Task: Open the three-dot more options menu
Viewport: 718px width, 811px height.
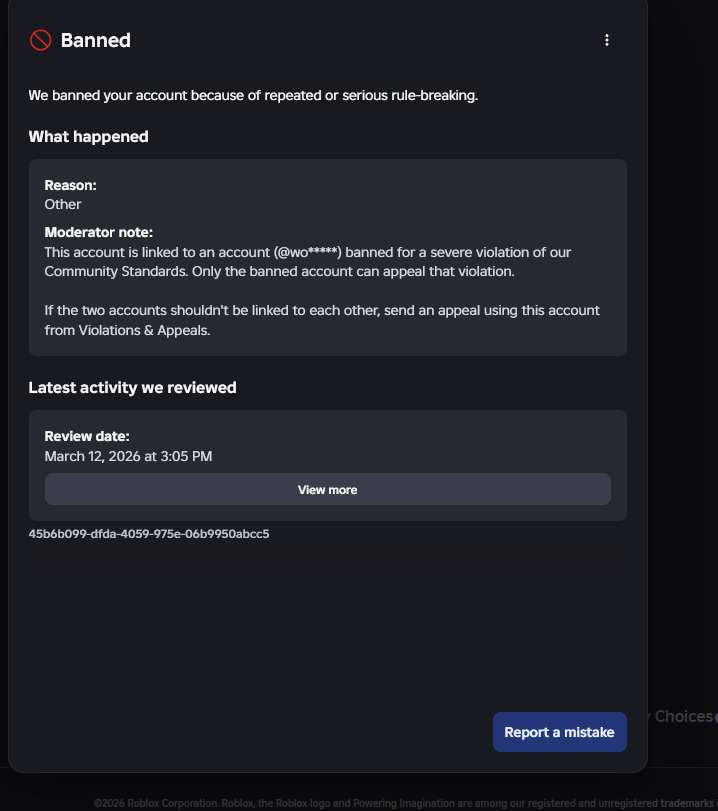Action: (606, 40)
